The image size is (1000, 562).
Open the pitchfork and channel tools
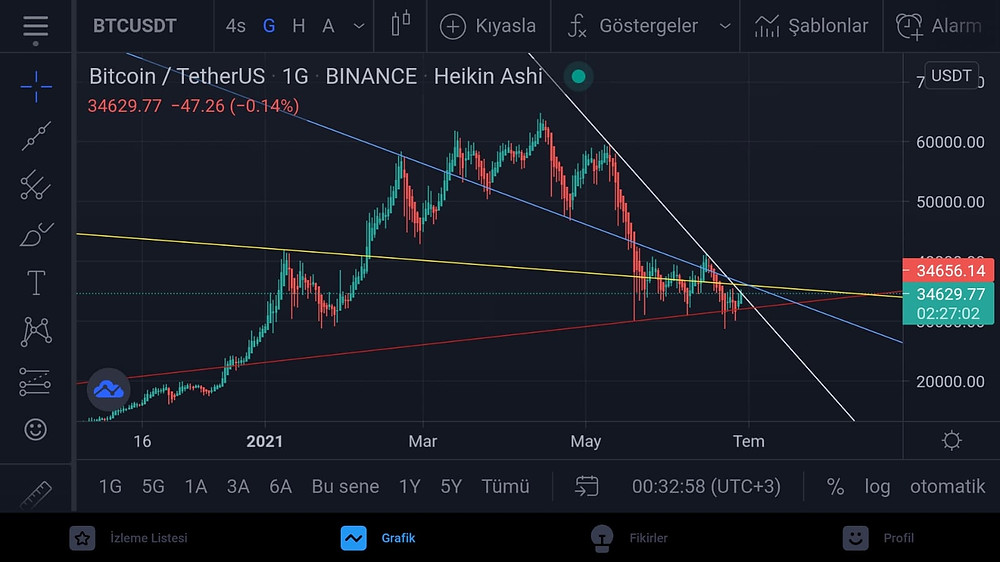tap(36, 186)
